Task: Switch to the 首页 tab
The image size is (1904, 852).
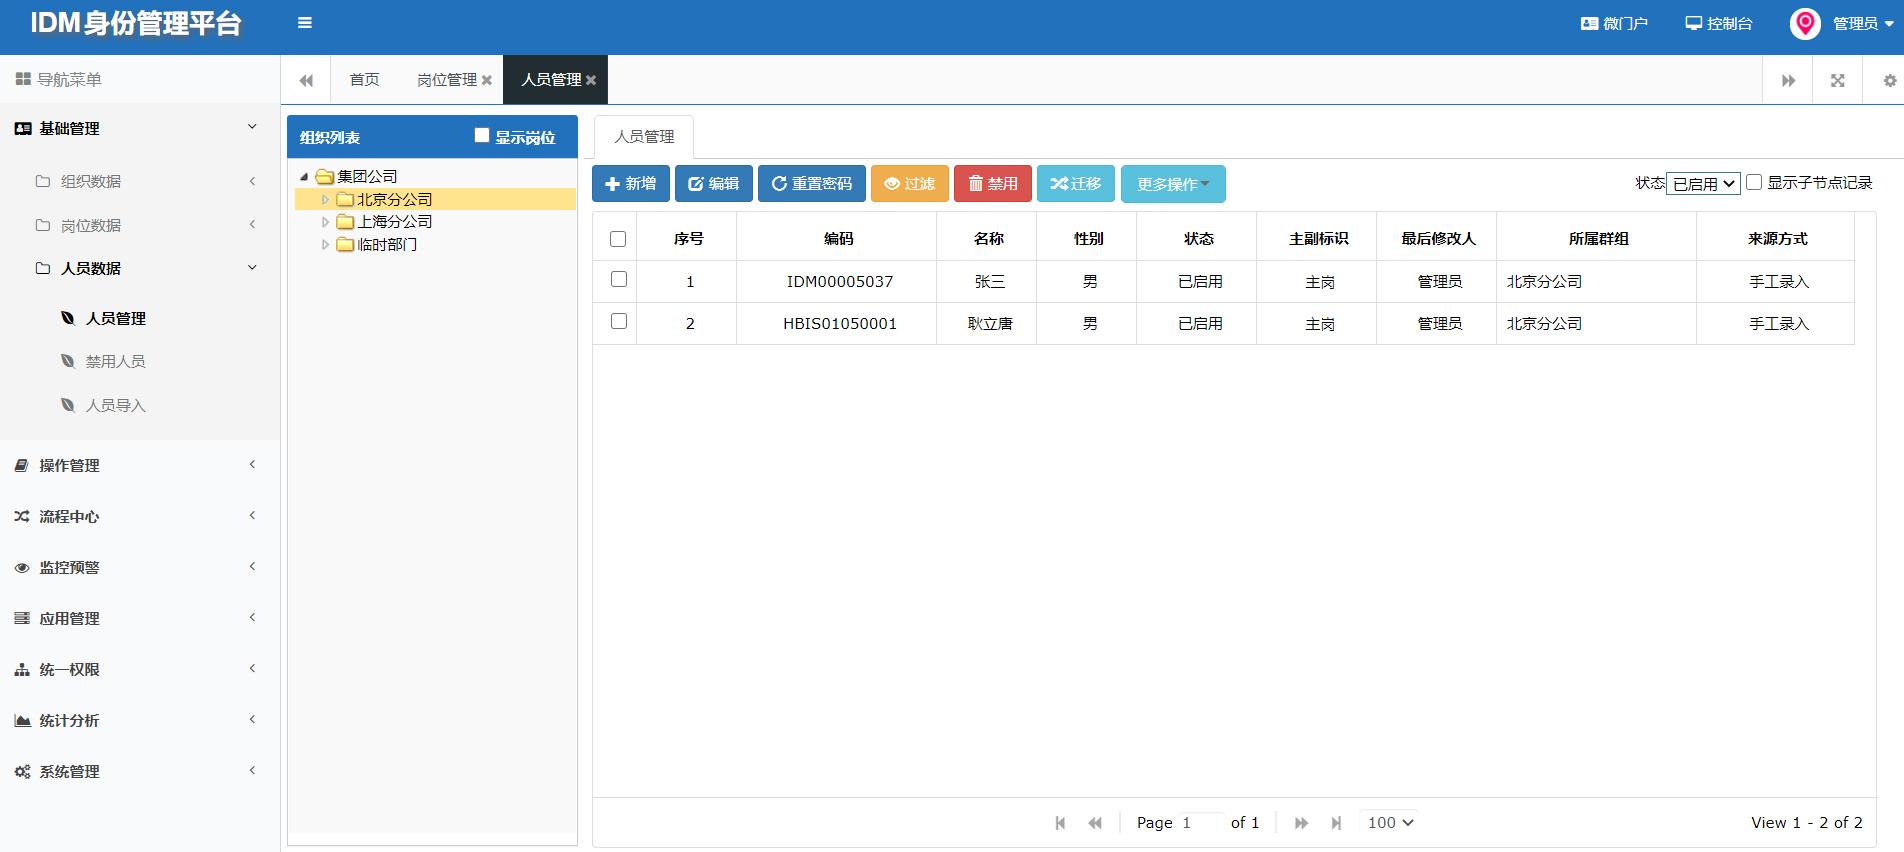Action: point(364,80)
